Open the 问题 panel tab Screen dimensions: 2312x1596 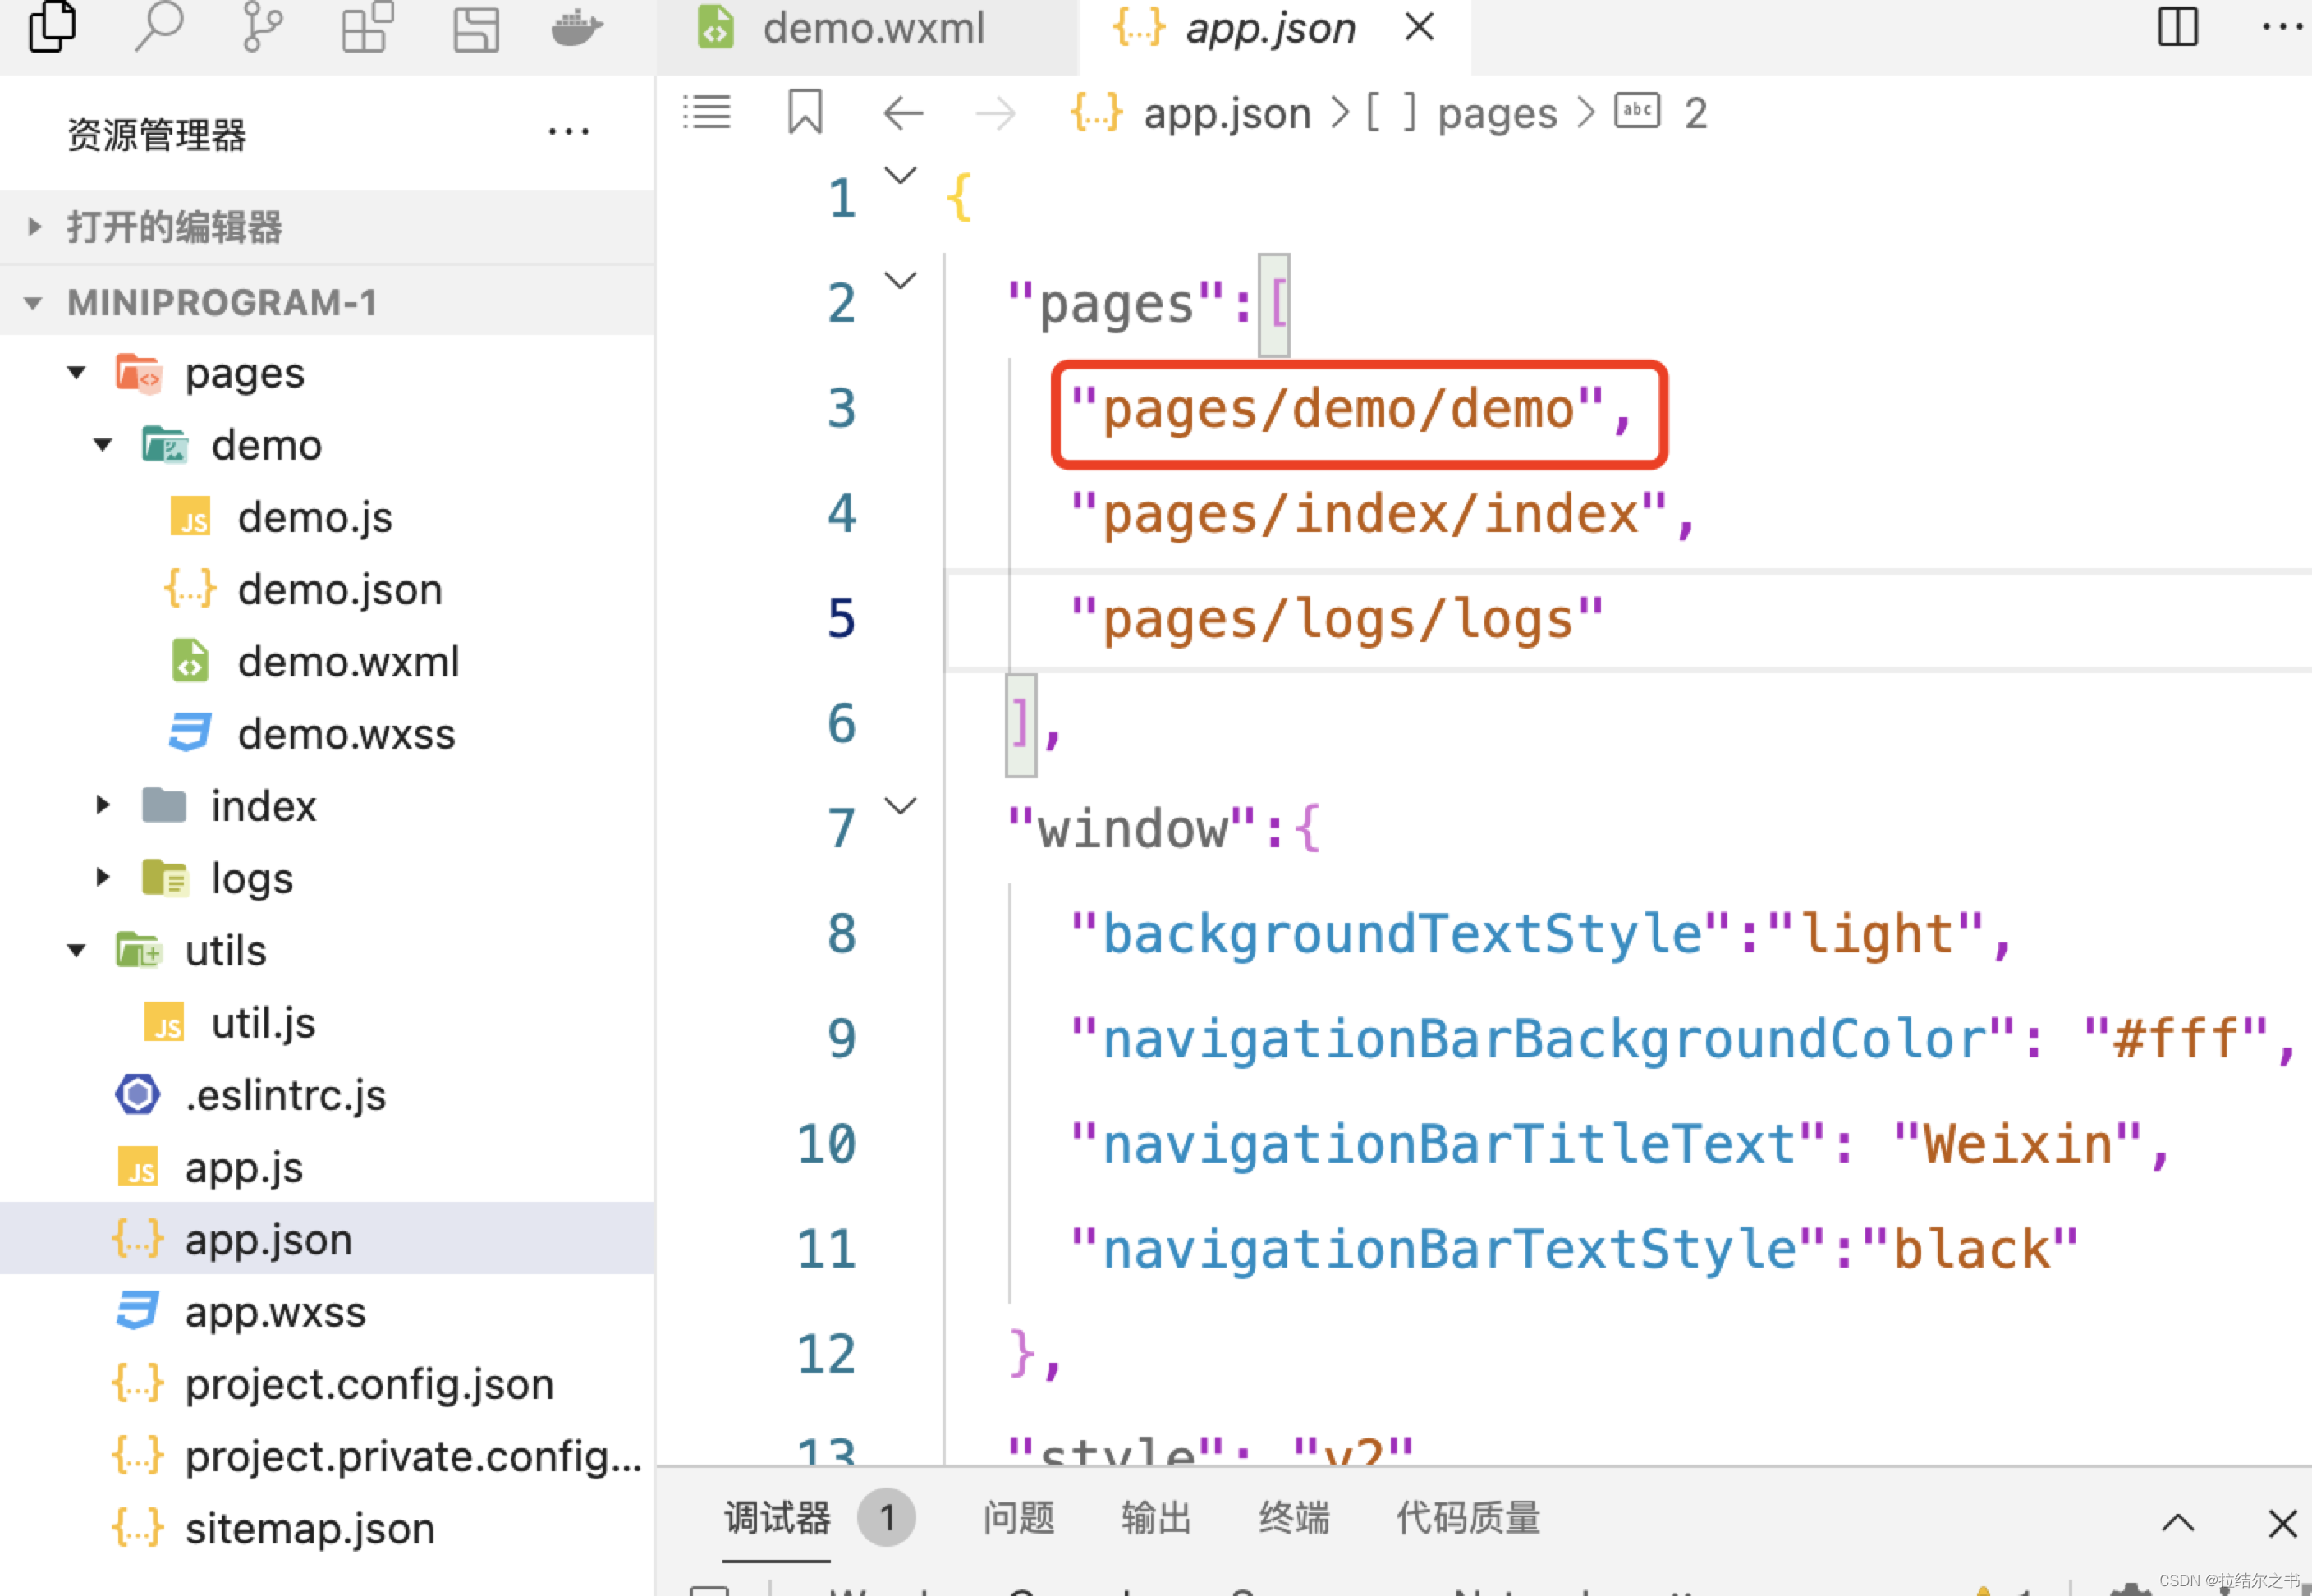1018,1518
